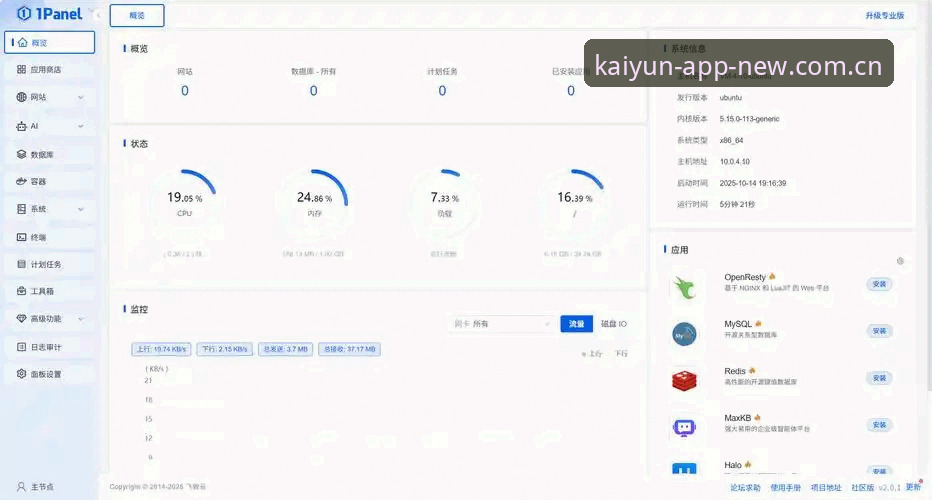Click host address 10.0.4.10
Viewport: 932px width, 500px height.
[x=735, y=162]
